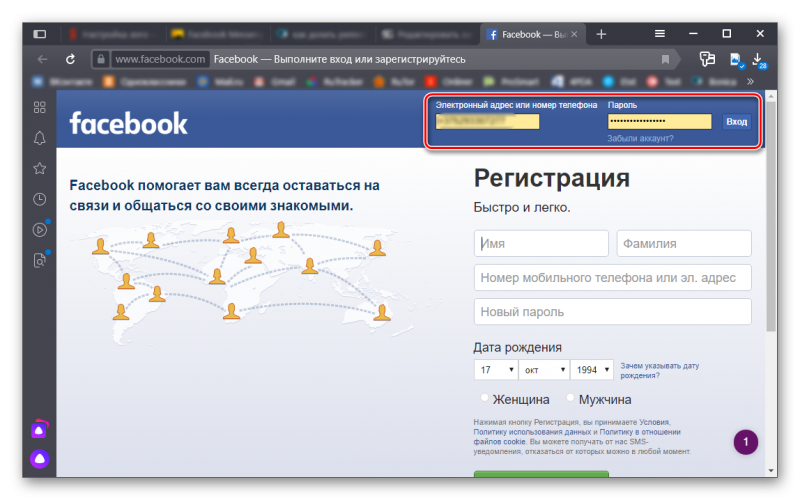
Task: Open the video play icon in sidebar
Action: click(40, 230)
